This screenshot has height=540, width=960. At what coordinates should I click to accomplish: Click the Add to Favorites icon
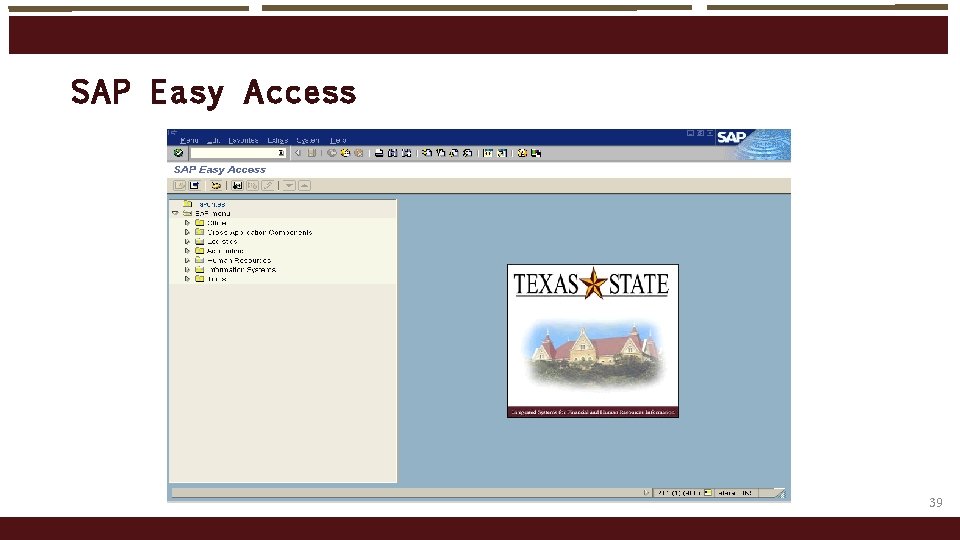(x=237, y=186)
